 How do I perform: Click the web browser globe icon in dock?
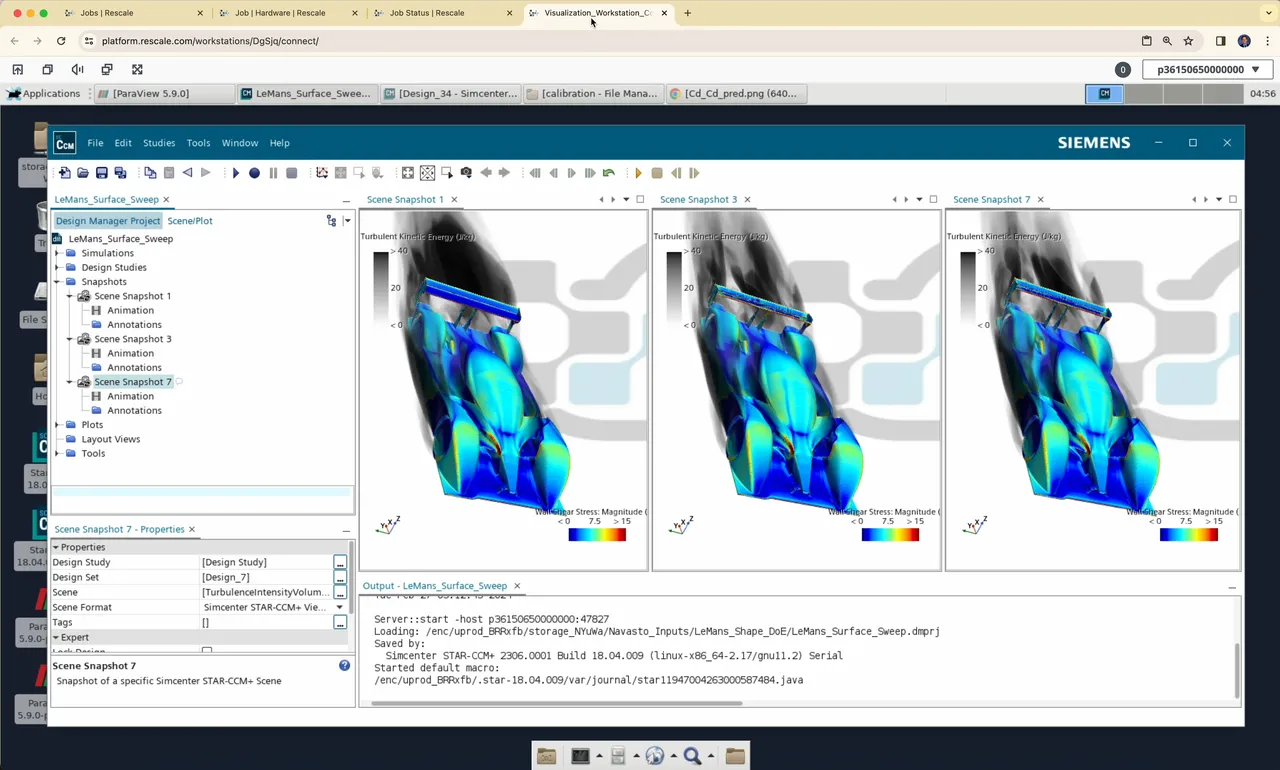[x=655, y=756]
